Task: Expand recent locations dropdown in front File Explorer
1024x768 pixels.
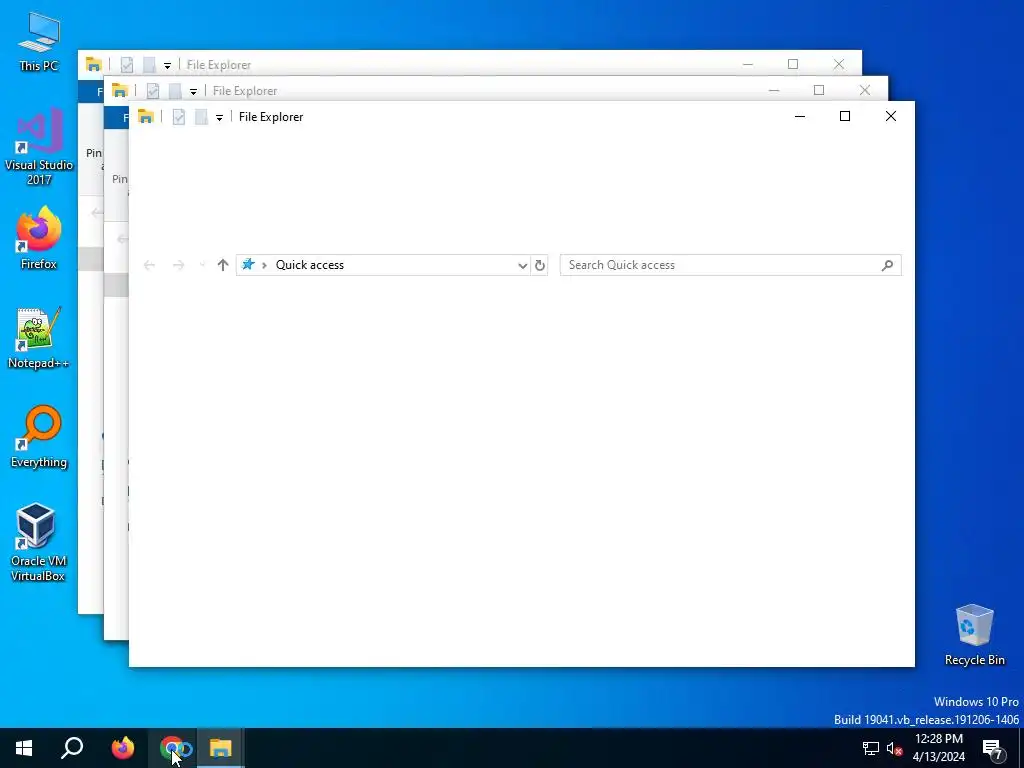Action: tap(202, 265)
